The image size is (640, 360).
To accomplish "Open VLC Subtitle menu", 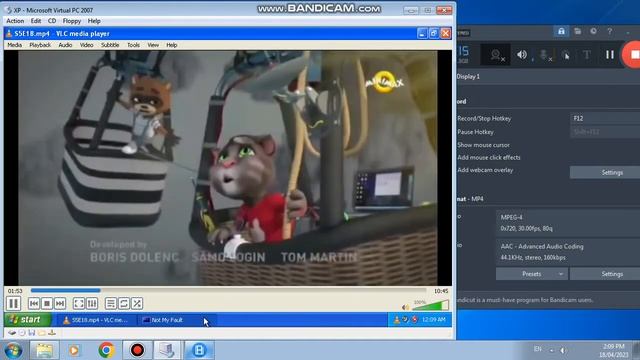I will (x=110, y=45).
